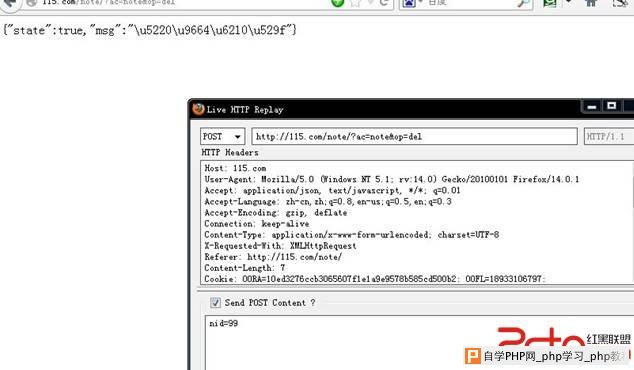Viewport: 634px width, 370px height.
Task: Click inside the HTTP Headers text area
Action: click(417, 223)
